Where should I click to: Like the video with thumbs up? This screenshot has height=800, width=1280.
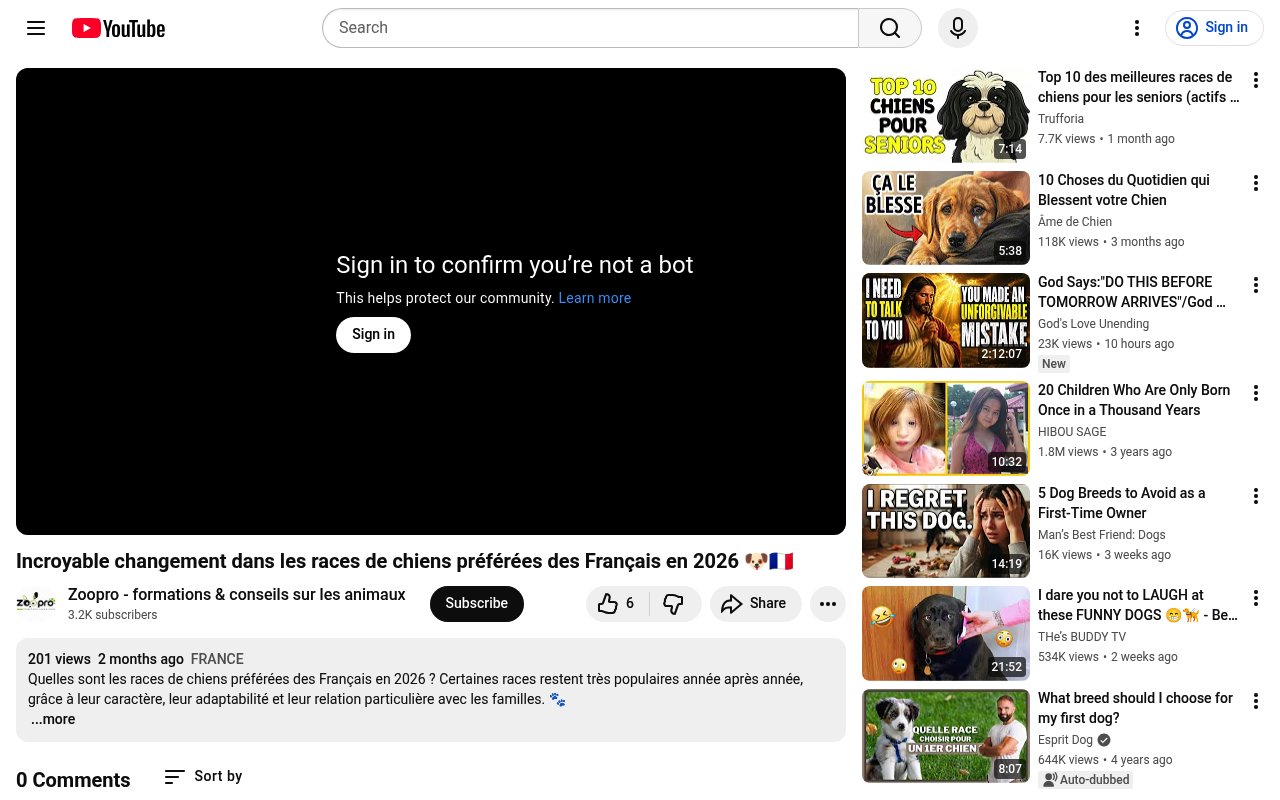617,603
